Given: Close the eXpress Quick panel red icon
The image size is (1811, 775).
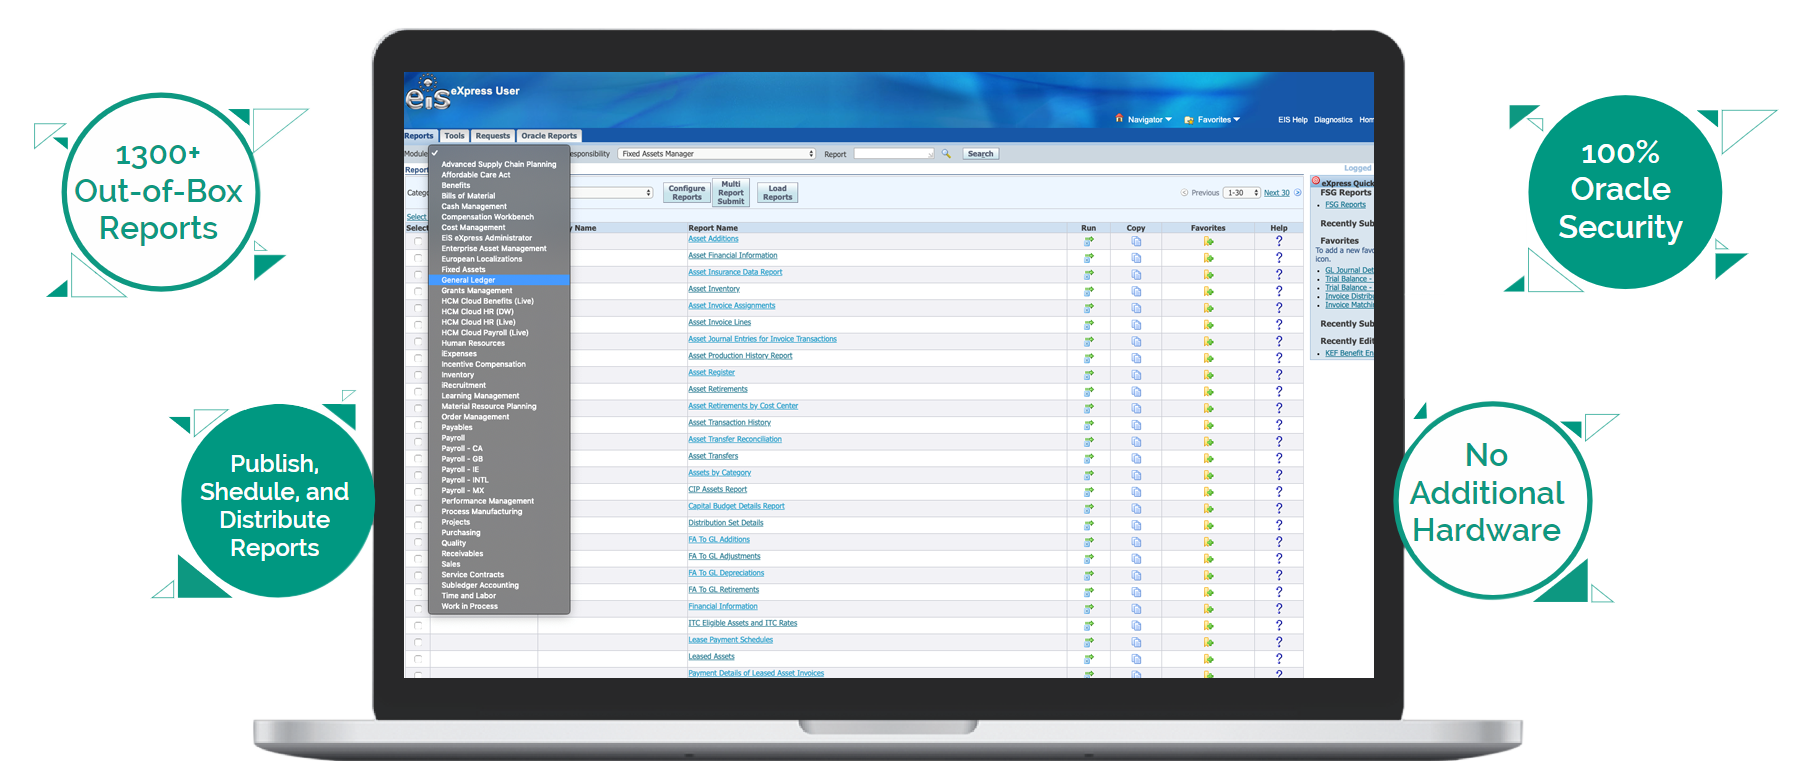Looking at the screenshot, I should coord(1316,182).
